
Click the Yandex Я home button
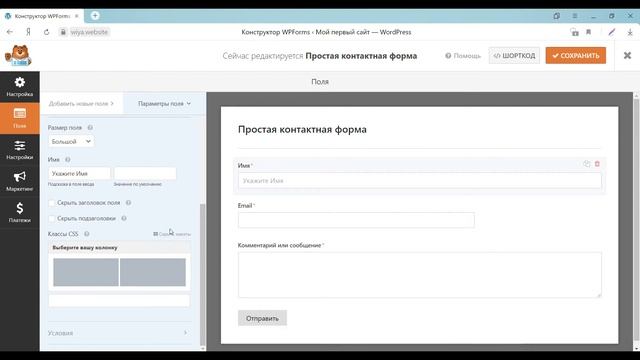[x=28, y=32]
